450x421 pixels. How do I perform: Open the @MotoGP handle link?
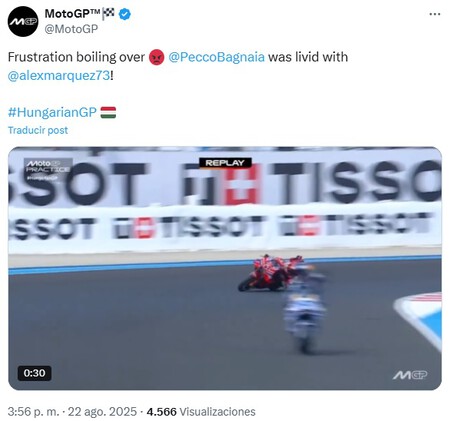coord(71,29)
